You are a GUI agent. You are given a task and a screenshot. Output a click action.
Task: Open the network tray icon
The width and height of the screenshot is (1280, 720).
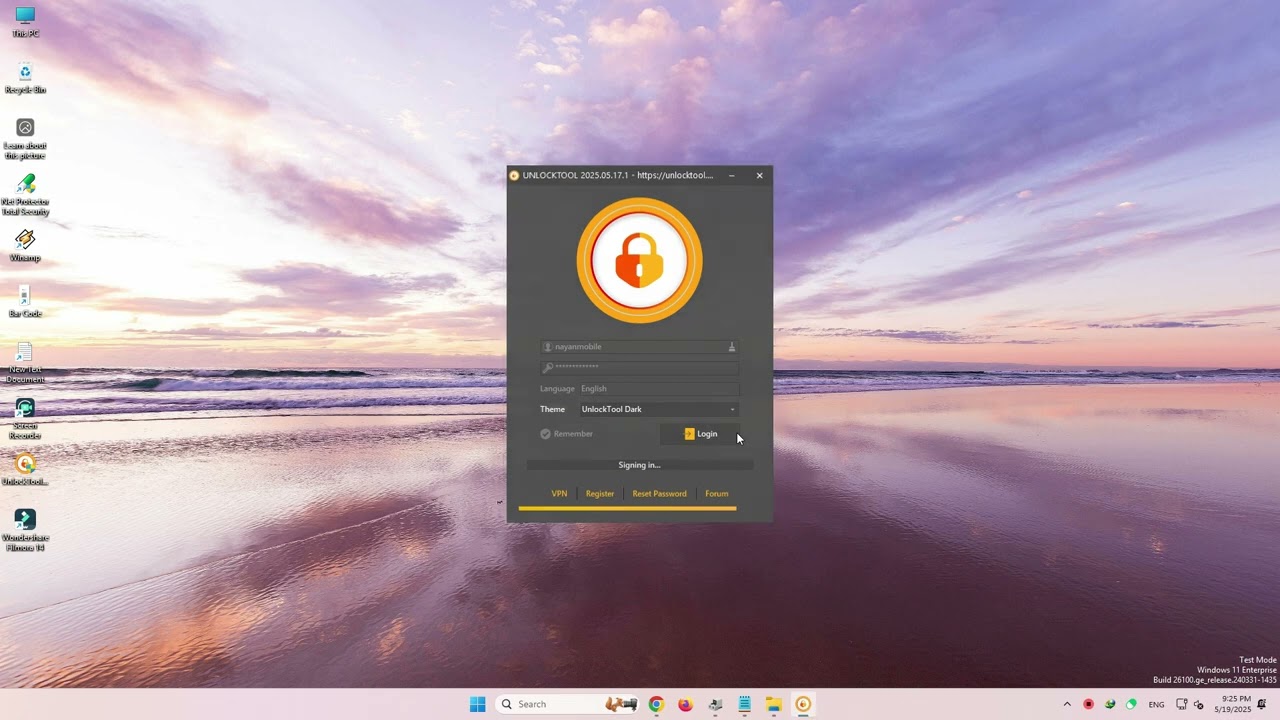coord(1183,704)
